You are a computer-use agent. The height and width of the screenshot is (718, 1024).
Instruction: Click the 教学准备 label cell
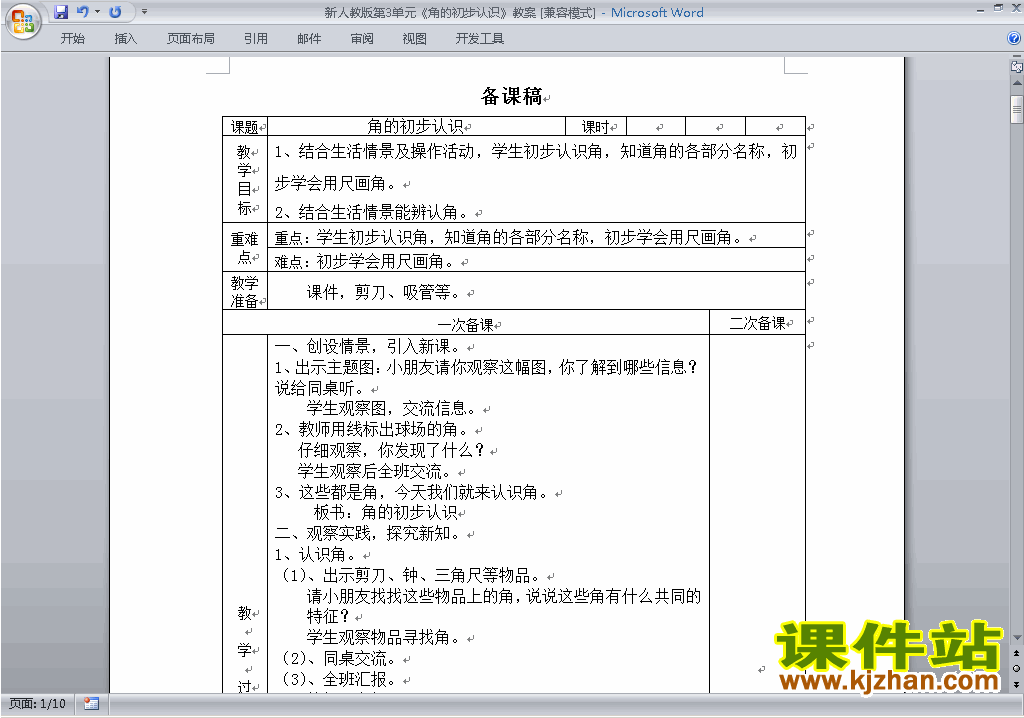point(245,291)
